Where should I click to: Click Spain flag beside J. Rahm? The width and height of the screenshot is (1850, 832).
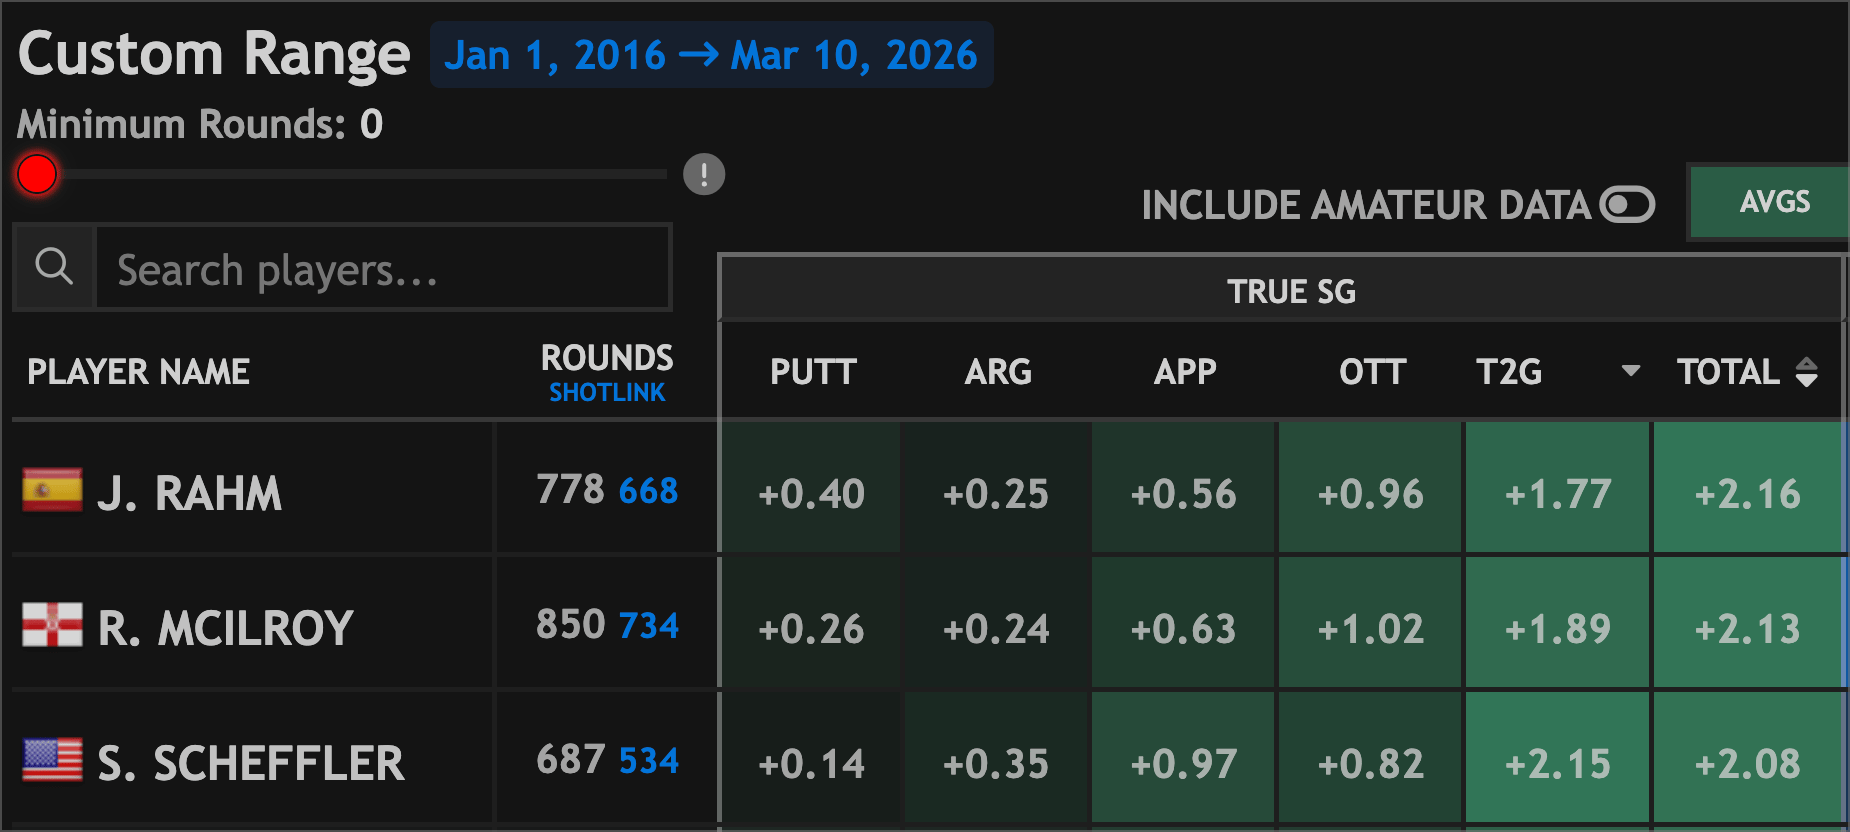tap(52, 490)
